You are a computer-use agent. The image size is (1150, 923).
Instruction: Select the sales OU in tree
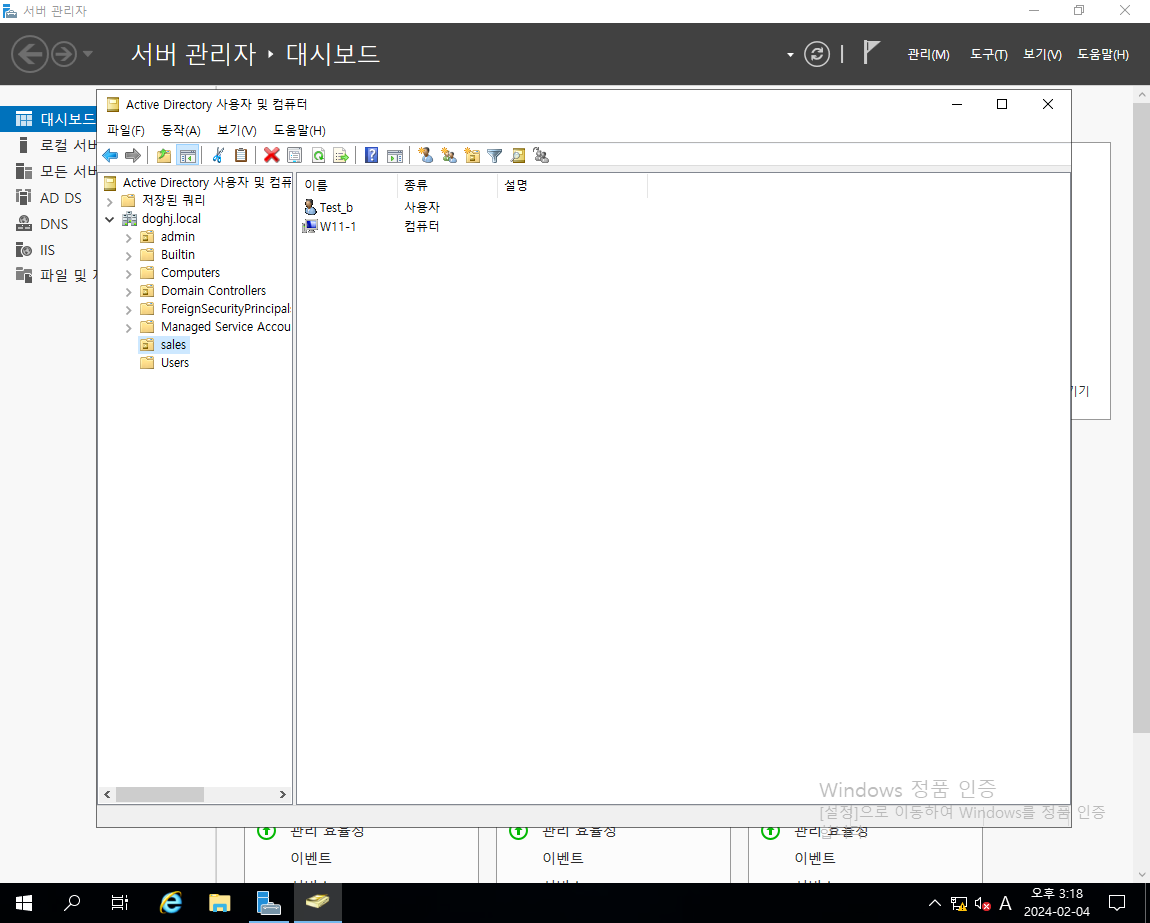[x=173, y=345]
